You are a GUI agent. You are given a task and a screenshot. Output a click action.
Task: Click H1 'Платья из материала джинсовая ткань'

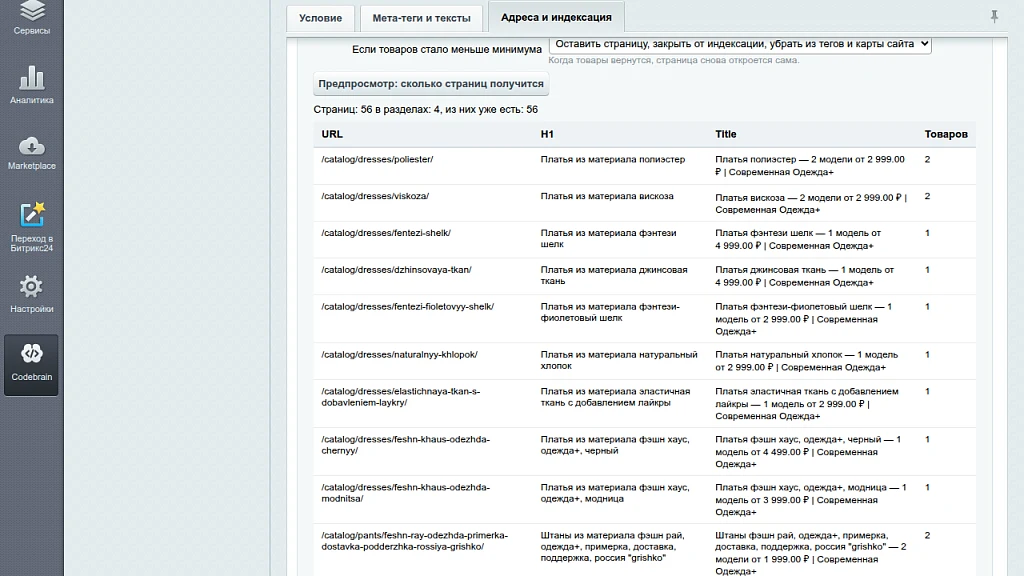point(614,276)
